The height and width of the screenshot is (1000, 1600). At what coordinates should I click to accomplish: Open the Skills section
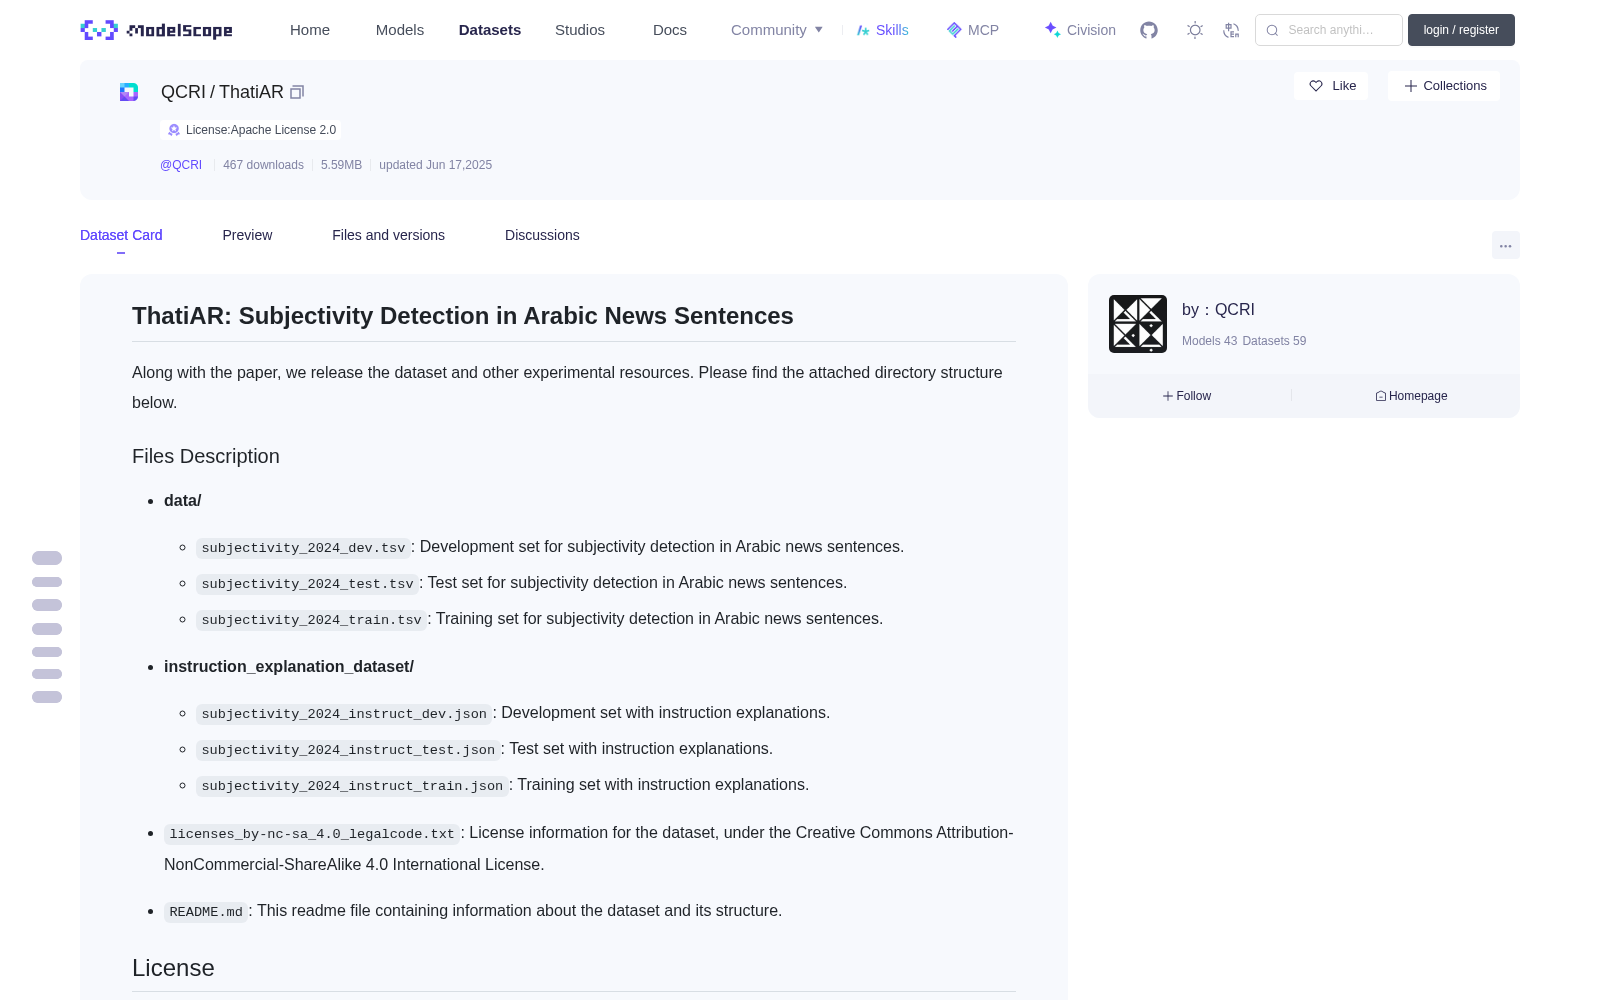882,30
